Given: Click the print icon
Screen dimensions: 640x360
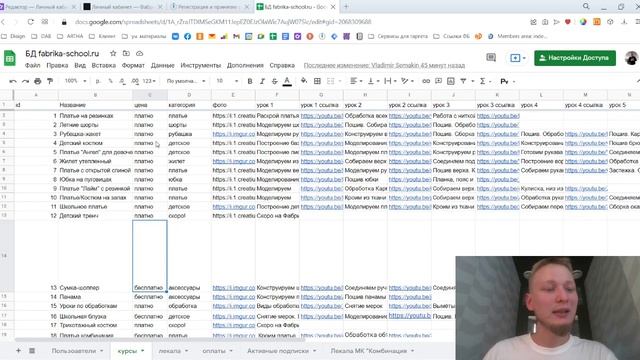Looking at the screenshot, I should 38,81.
